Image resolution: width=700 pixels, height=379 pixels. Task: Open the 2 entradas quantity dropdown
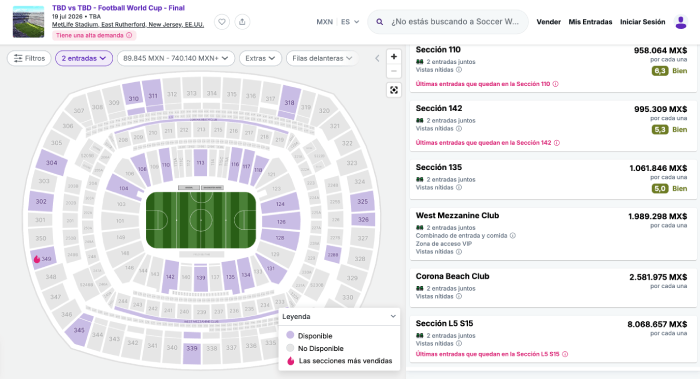tap(84, 58)
